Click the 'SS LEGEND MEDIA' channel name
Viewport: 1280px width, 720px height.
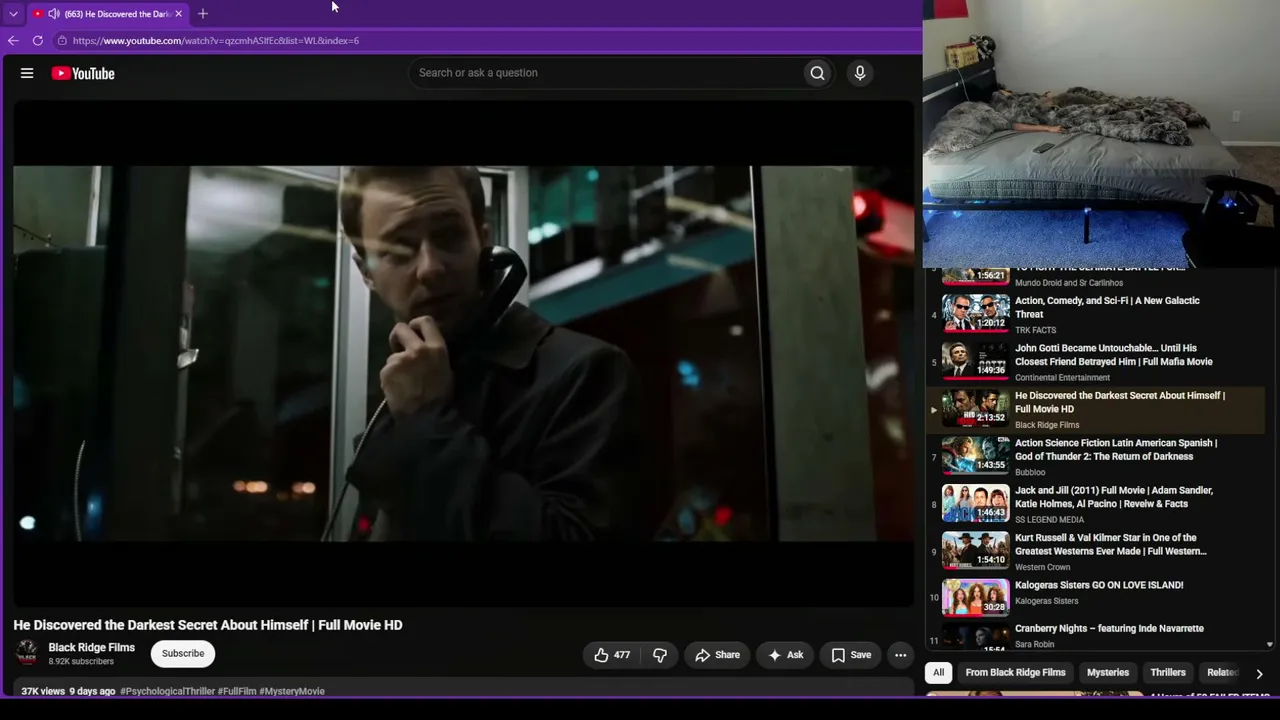(x=1049, y=520)
